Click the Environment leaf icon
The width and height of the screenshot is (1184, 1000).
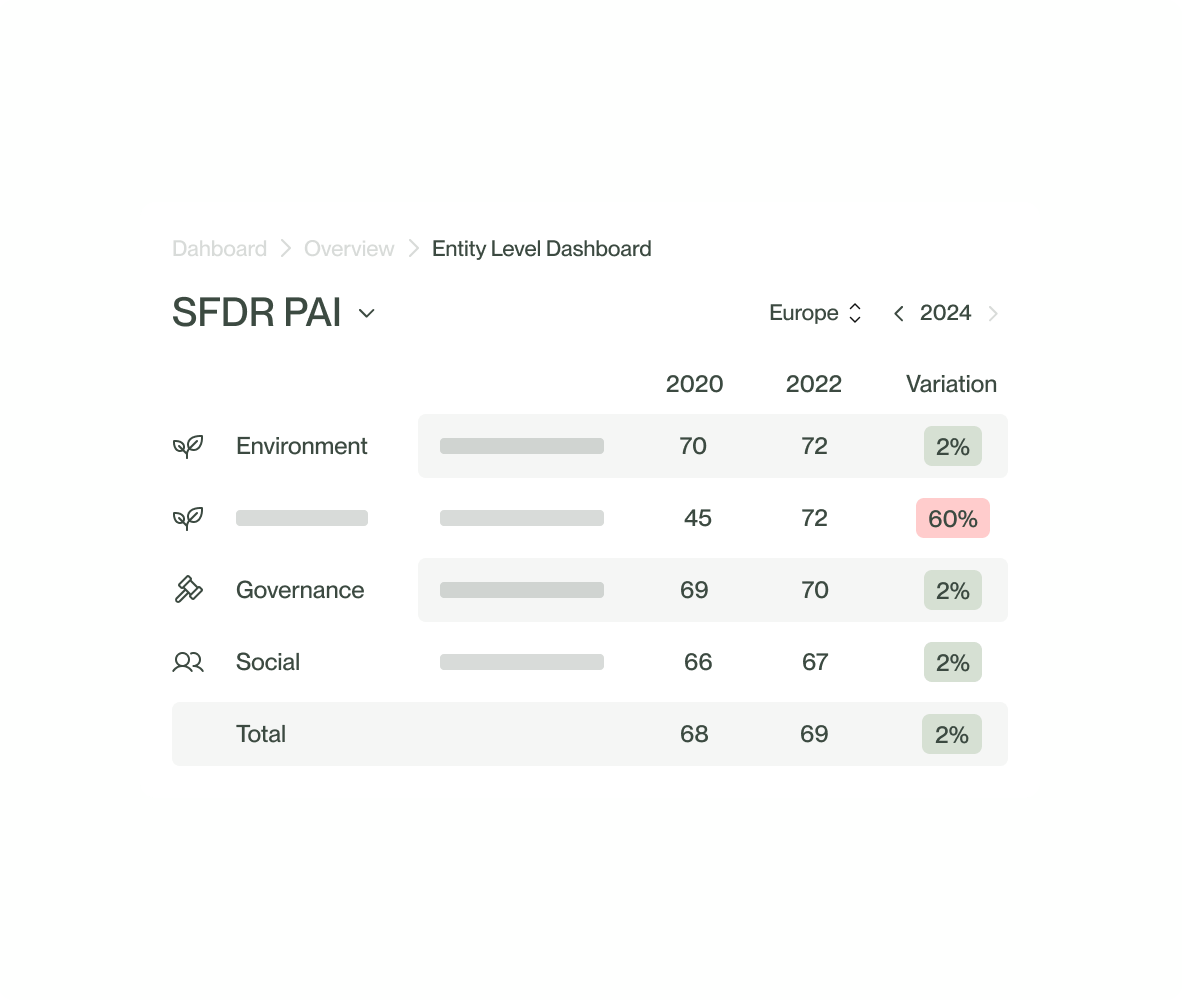click(x=188, y=446)
